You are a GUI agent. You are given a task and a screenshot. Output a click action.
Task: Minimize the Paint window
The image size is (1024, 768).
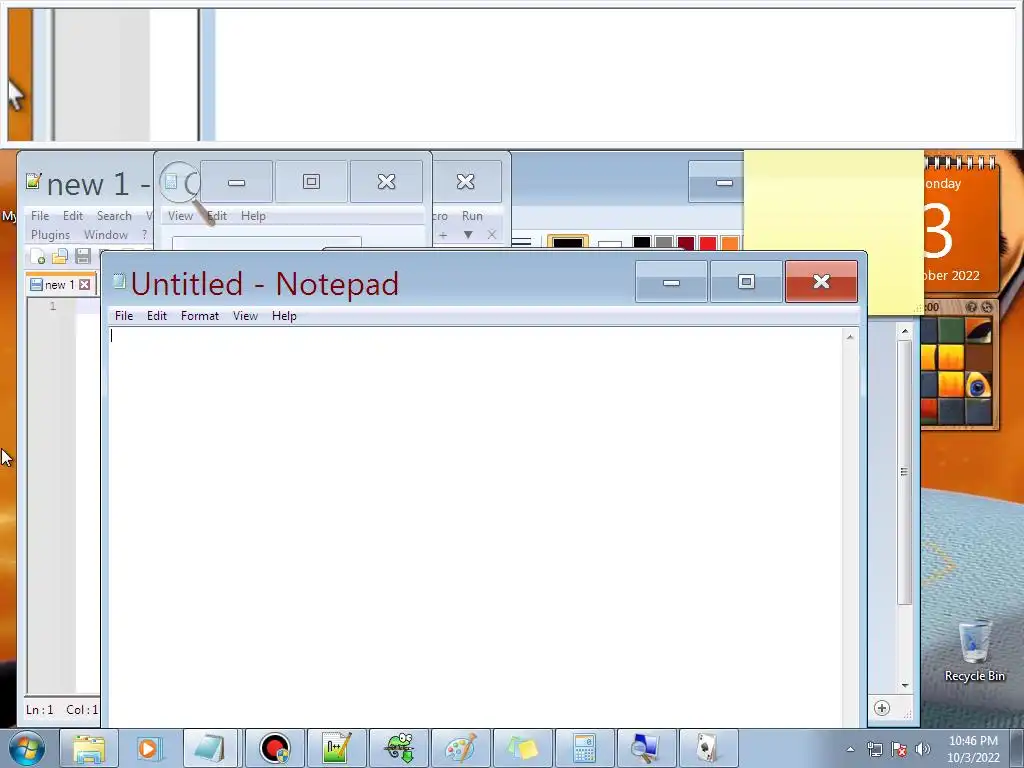click(x=717, y=183)
